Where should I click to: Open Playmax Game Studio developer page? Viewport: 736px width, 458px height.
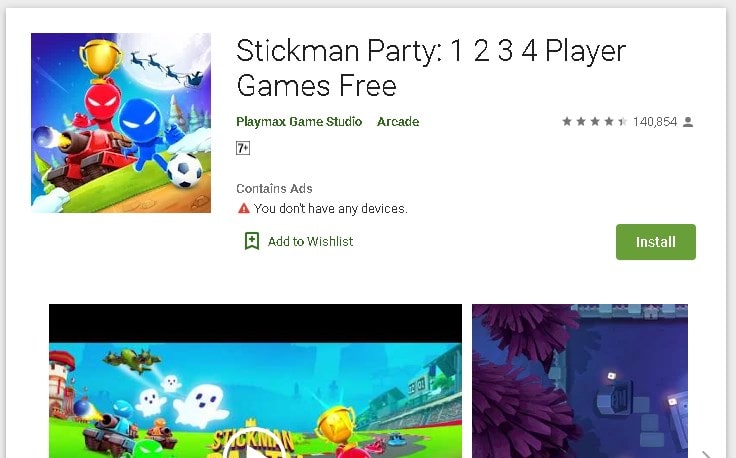coord(299,122)
